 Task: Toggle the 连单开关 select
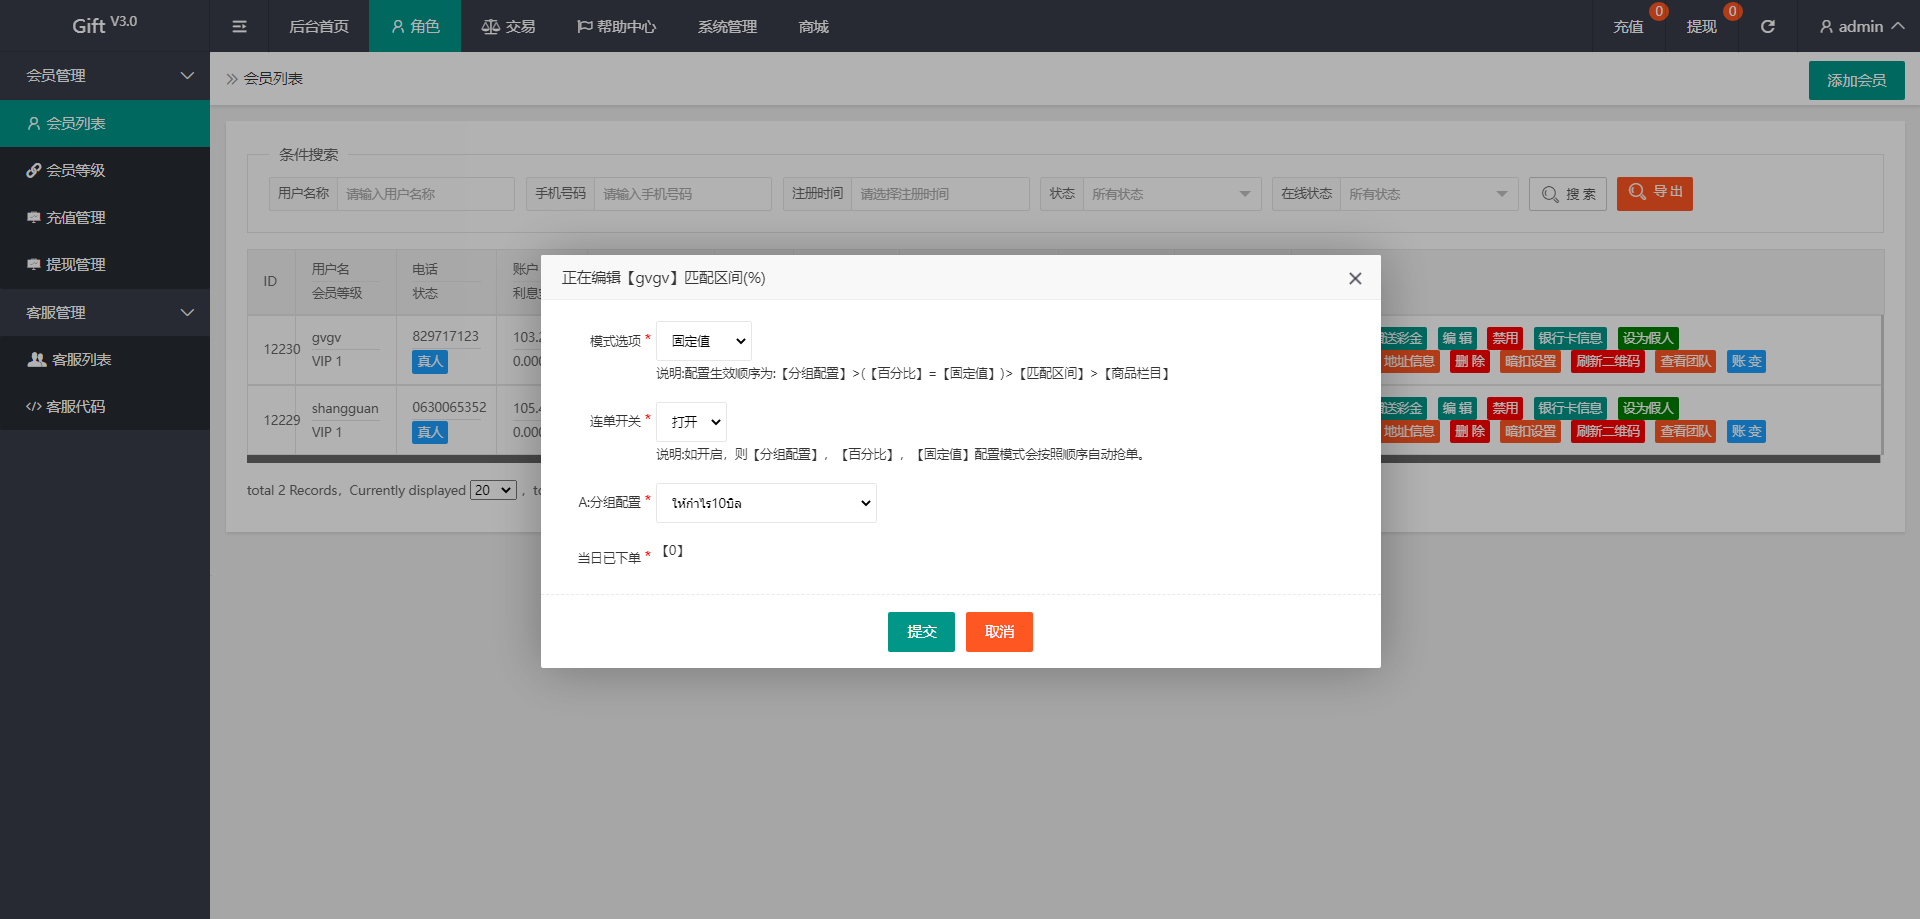click(692, 422)
